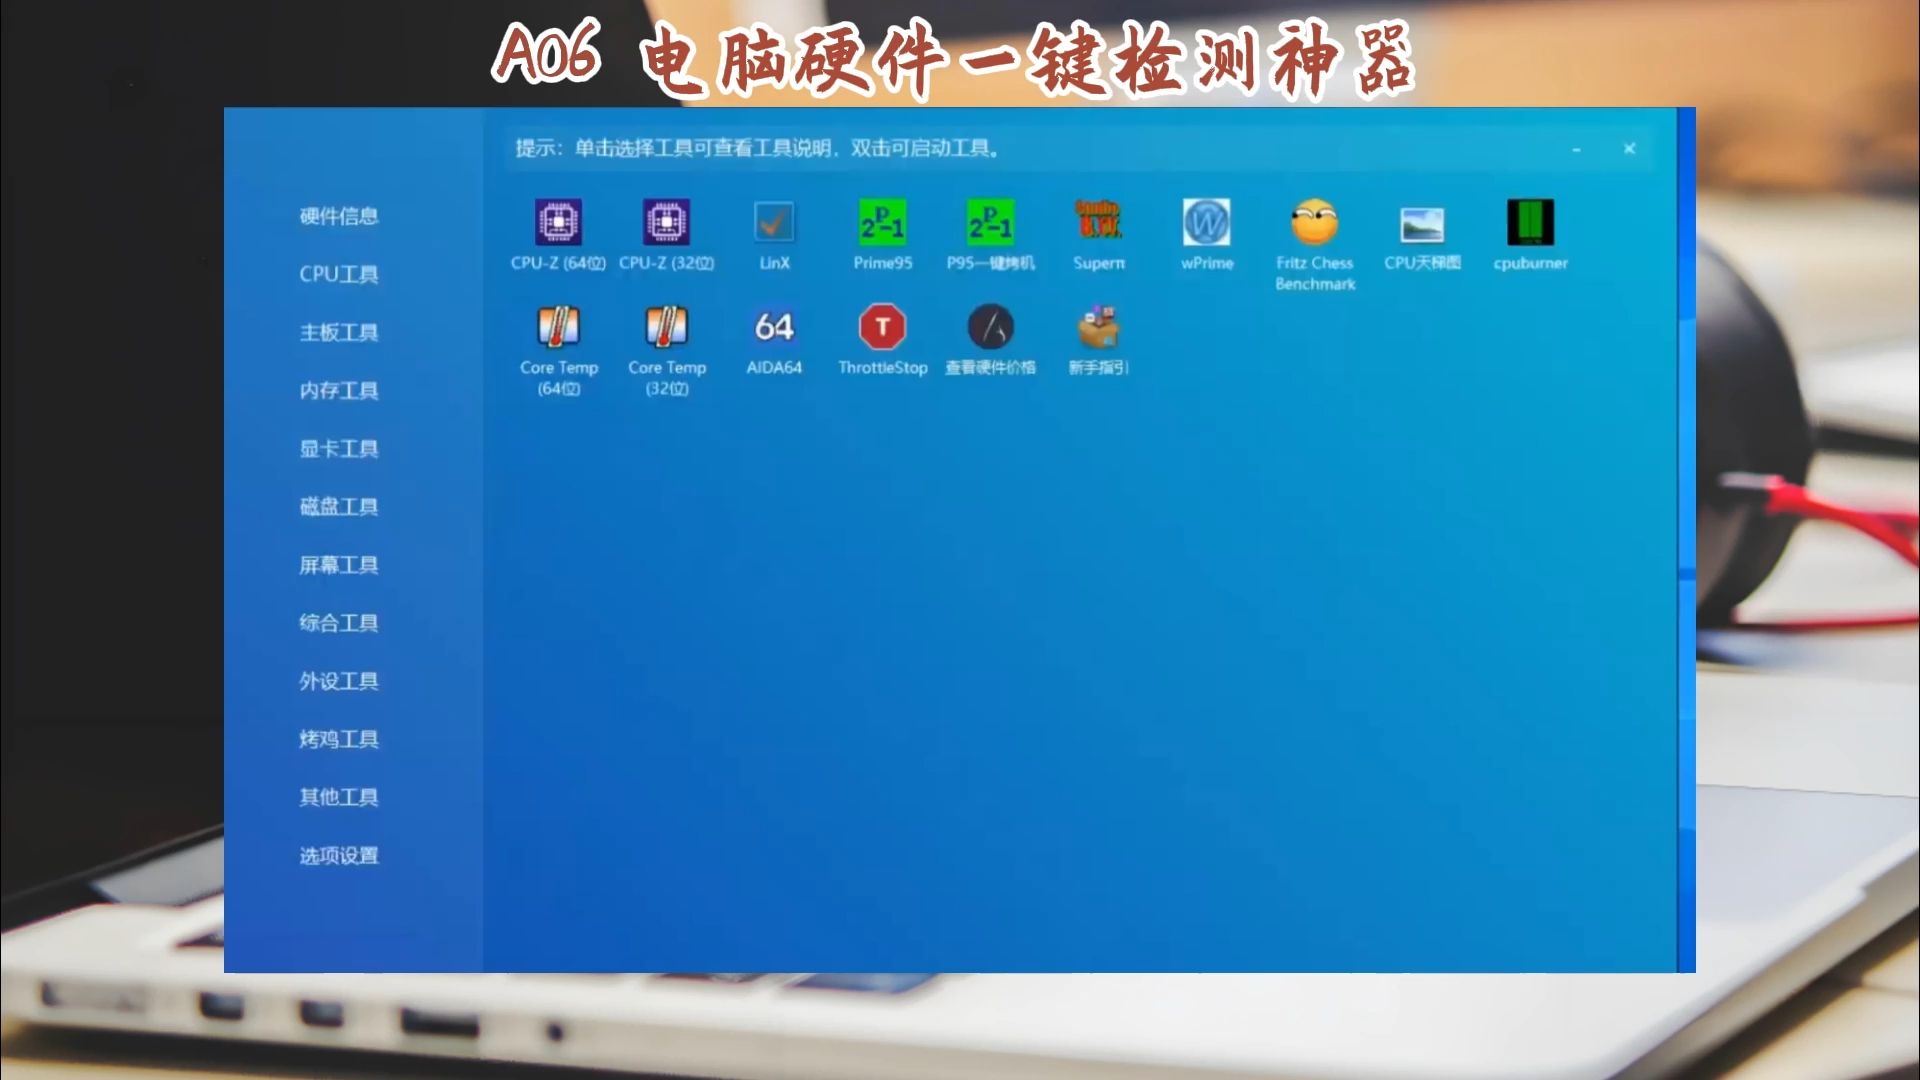Viewport: 1920px width, 1080px height.
Task: Select the Core Temp (32位) icon
Action: pos(666,327)
